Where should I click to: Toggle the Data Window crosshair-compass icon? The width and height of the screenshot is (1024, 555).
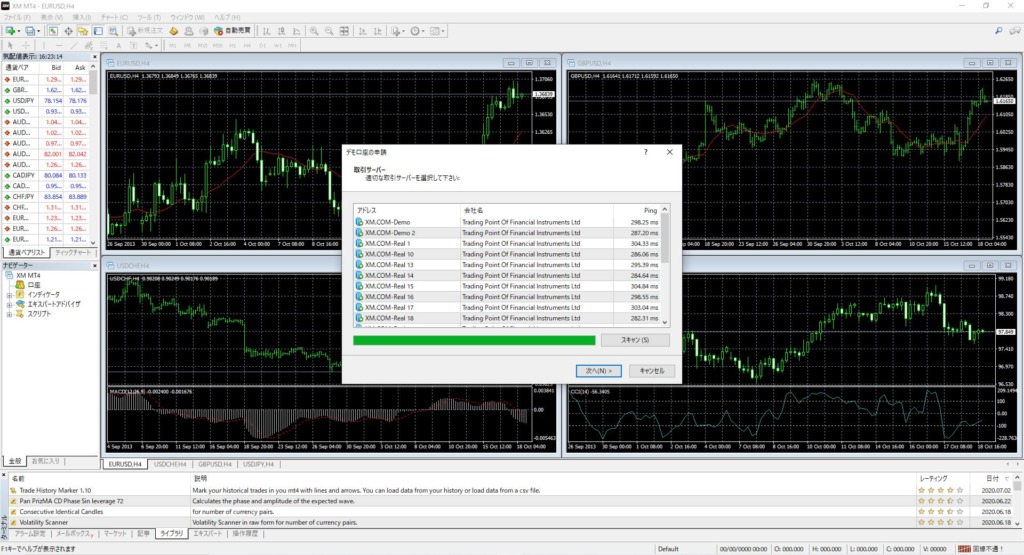tap(68, 31)
